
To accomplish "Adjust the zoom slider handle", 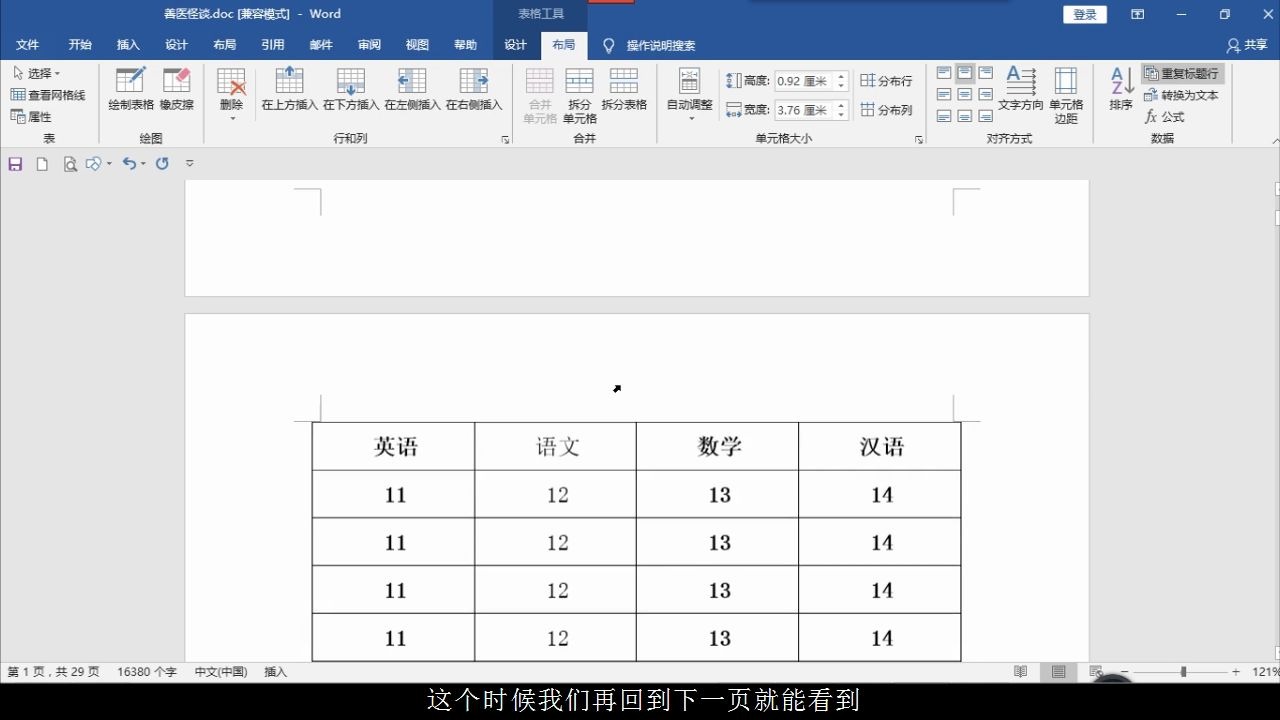I will pyautogui.click(x=1184, y=672).
